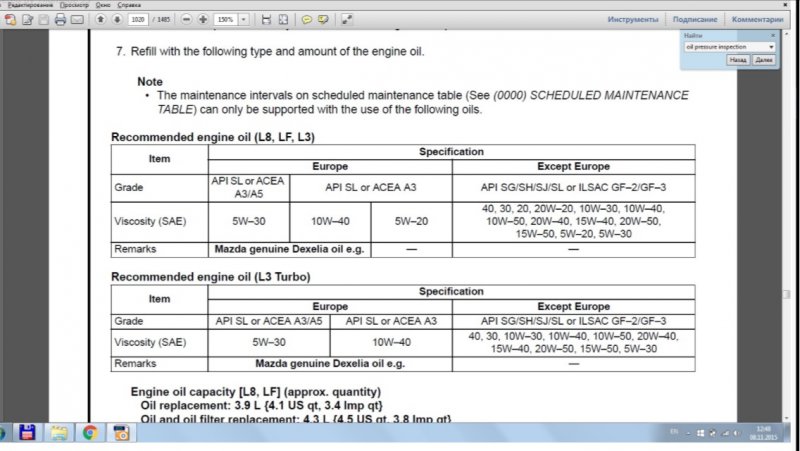Click the '(0000) SCHEDULED MAINTENANCE' reference text
The height and width of the screenshot is (451, 800).
[591, 95]
